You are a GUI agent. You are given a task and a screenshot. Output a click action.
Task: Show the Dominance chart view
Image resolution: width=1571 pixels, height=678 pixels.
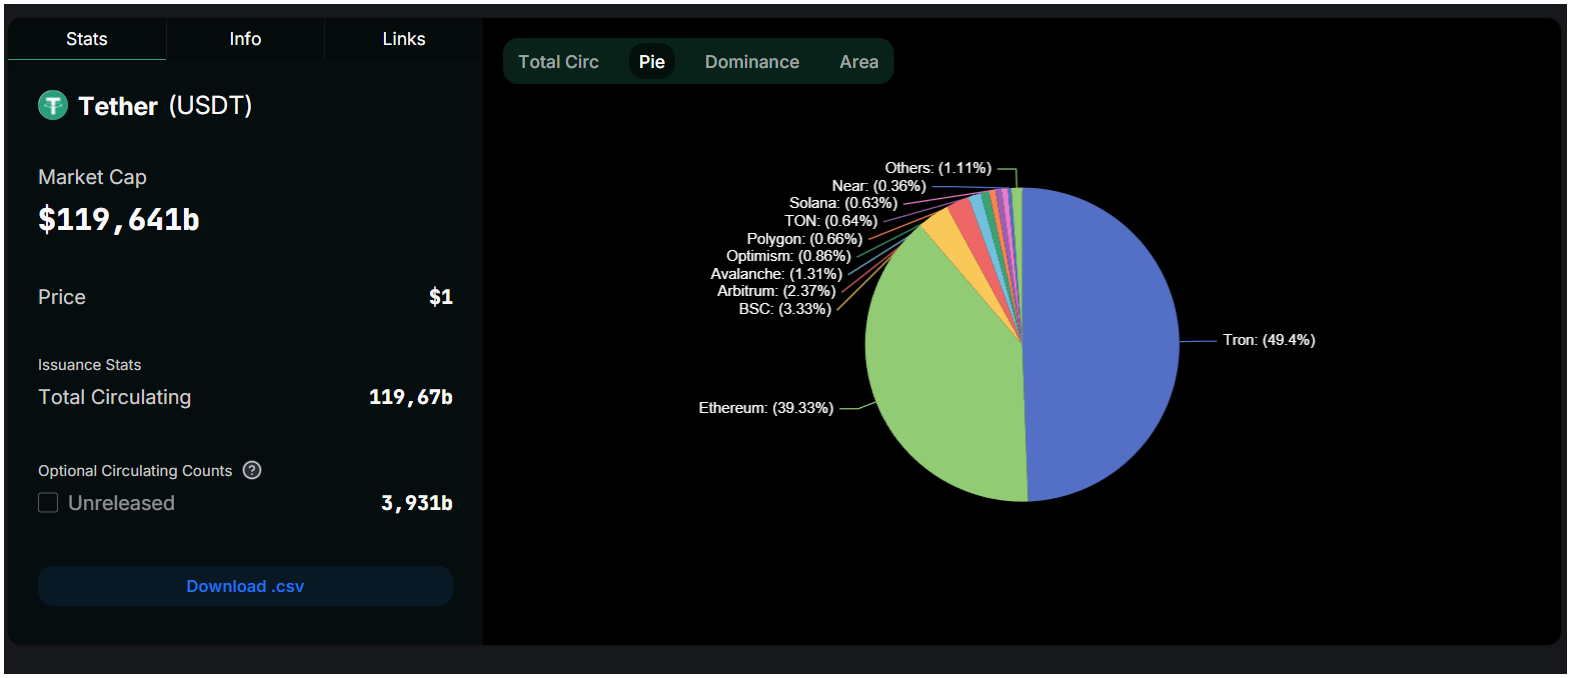(x=752, y=62)
